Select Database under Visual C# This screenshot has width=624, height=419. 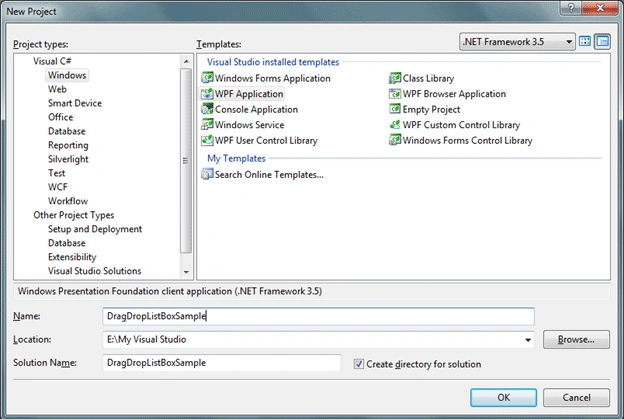click(66, 131)
